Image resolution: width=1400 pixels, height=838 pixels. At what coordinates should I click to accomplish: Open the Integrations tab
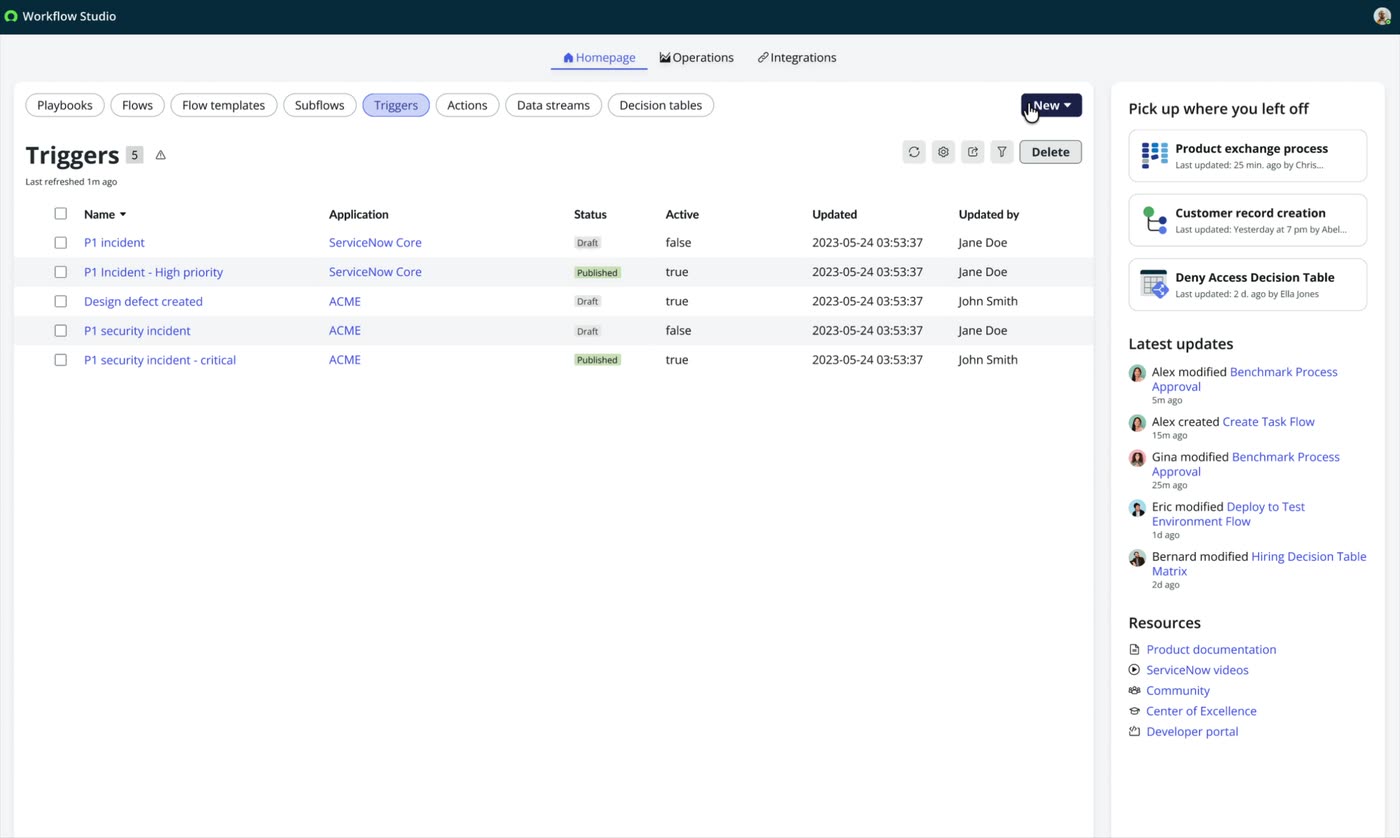(x=797, y=57)
